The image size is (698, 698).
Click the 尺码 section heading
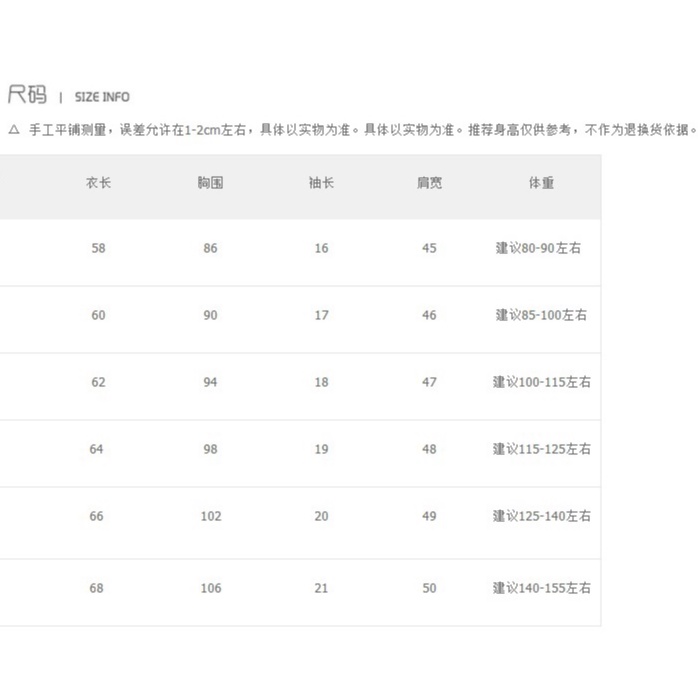[27, 96]
